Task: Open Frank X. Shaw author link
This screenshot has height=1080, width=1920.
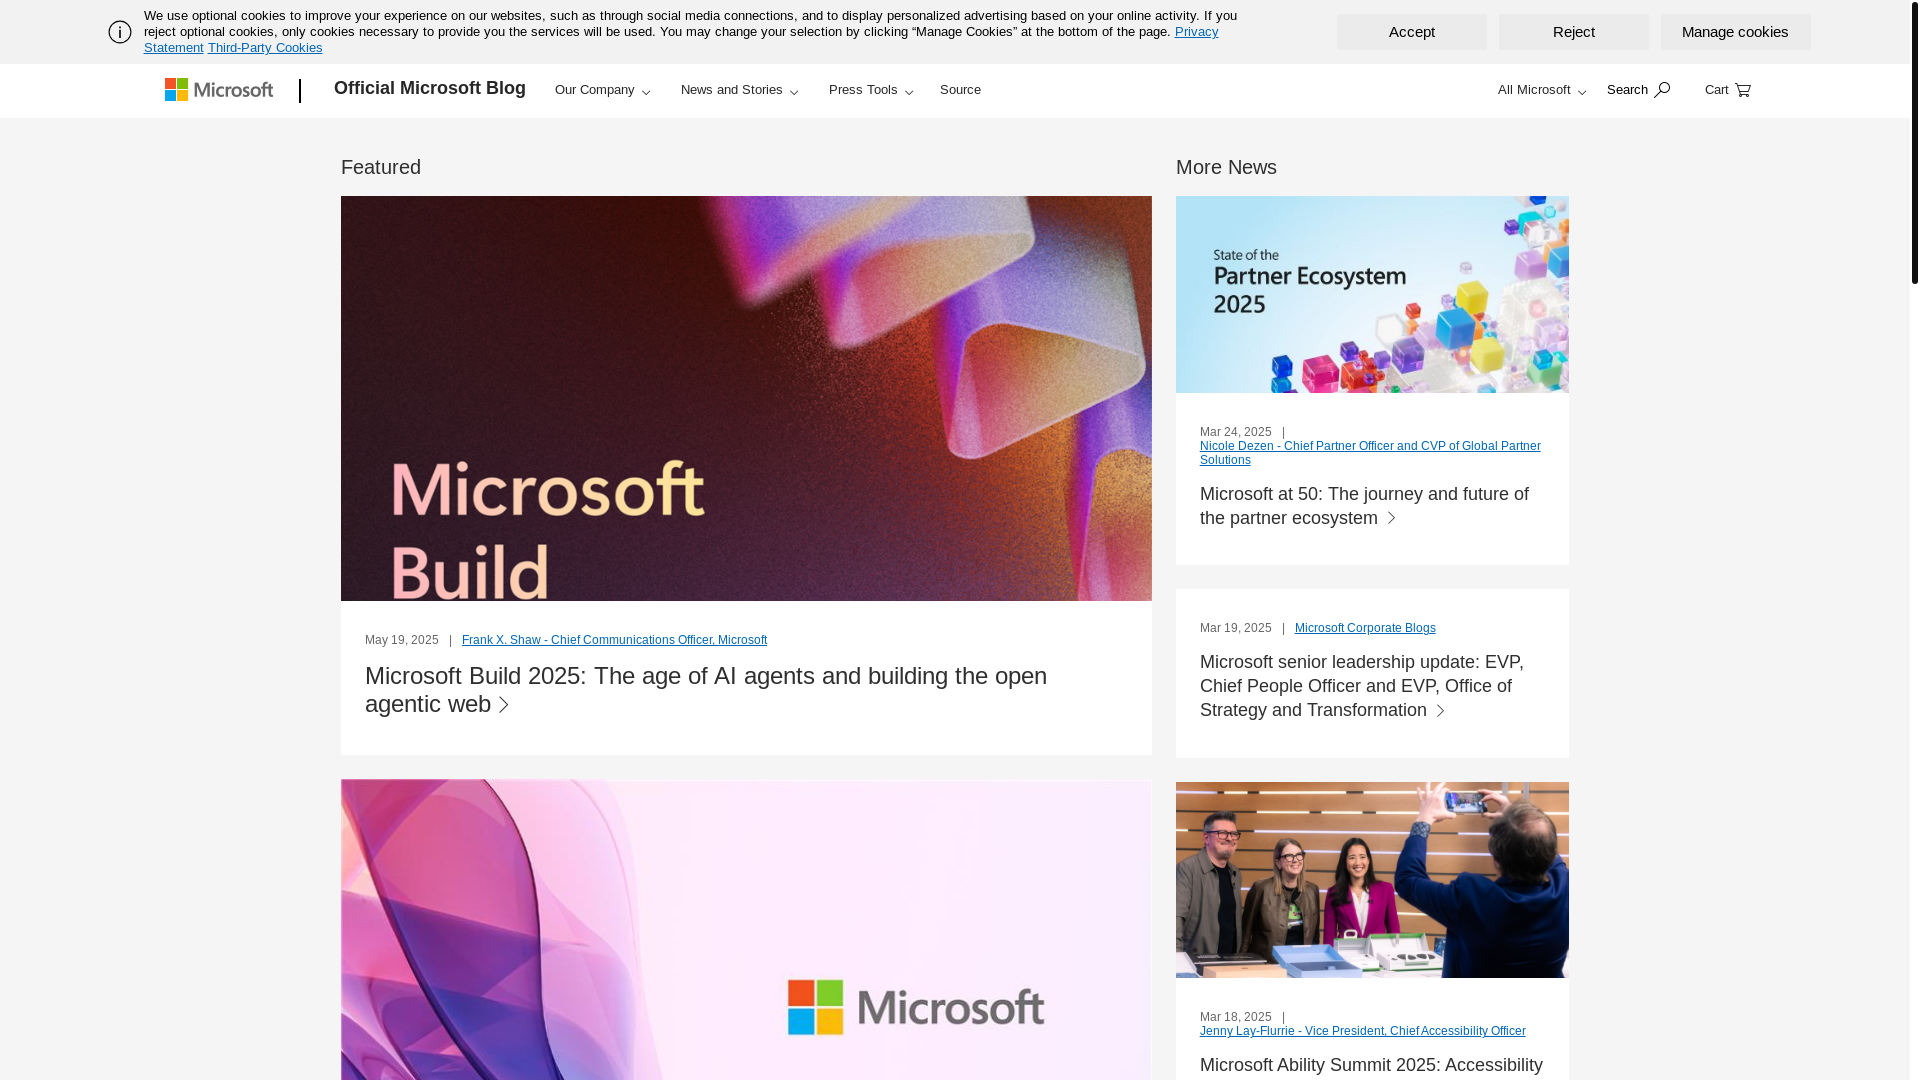Action: pos(614,640)
